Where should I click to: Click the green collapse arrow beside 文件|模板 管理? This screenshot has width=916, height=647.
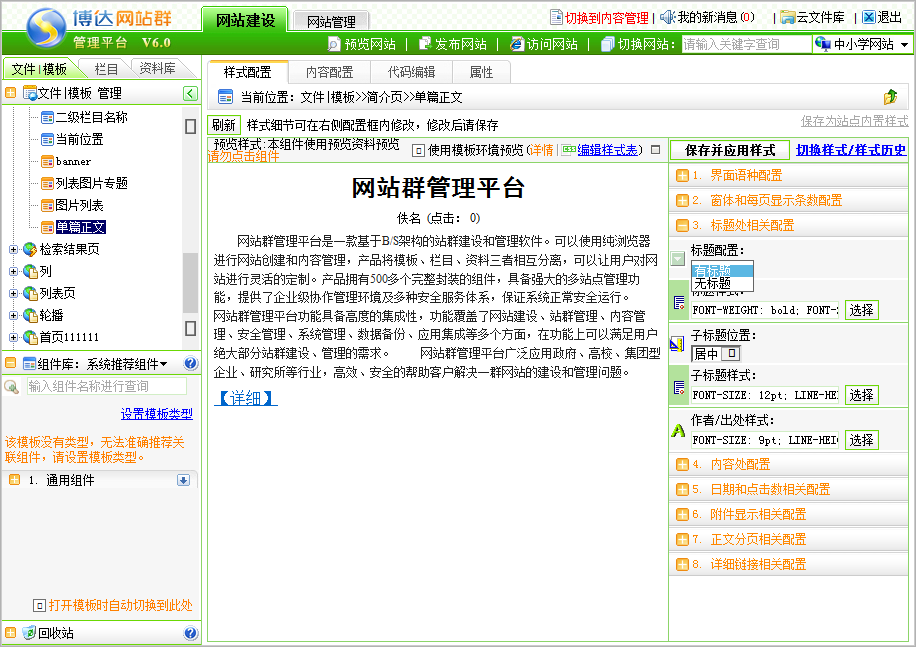point(190,93)
